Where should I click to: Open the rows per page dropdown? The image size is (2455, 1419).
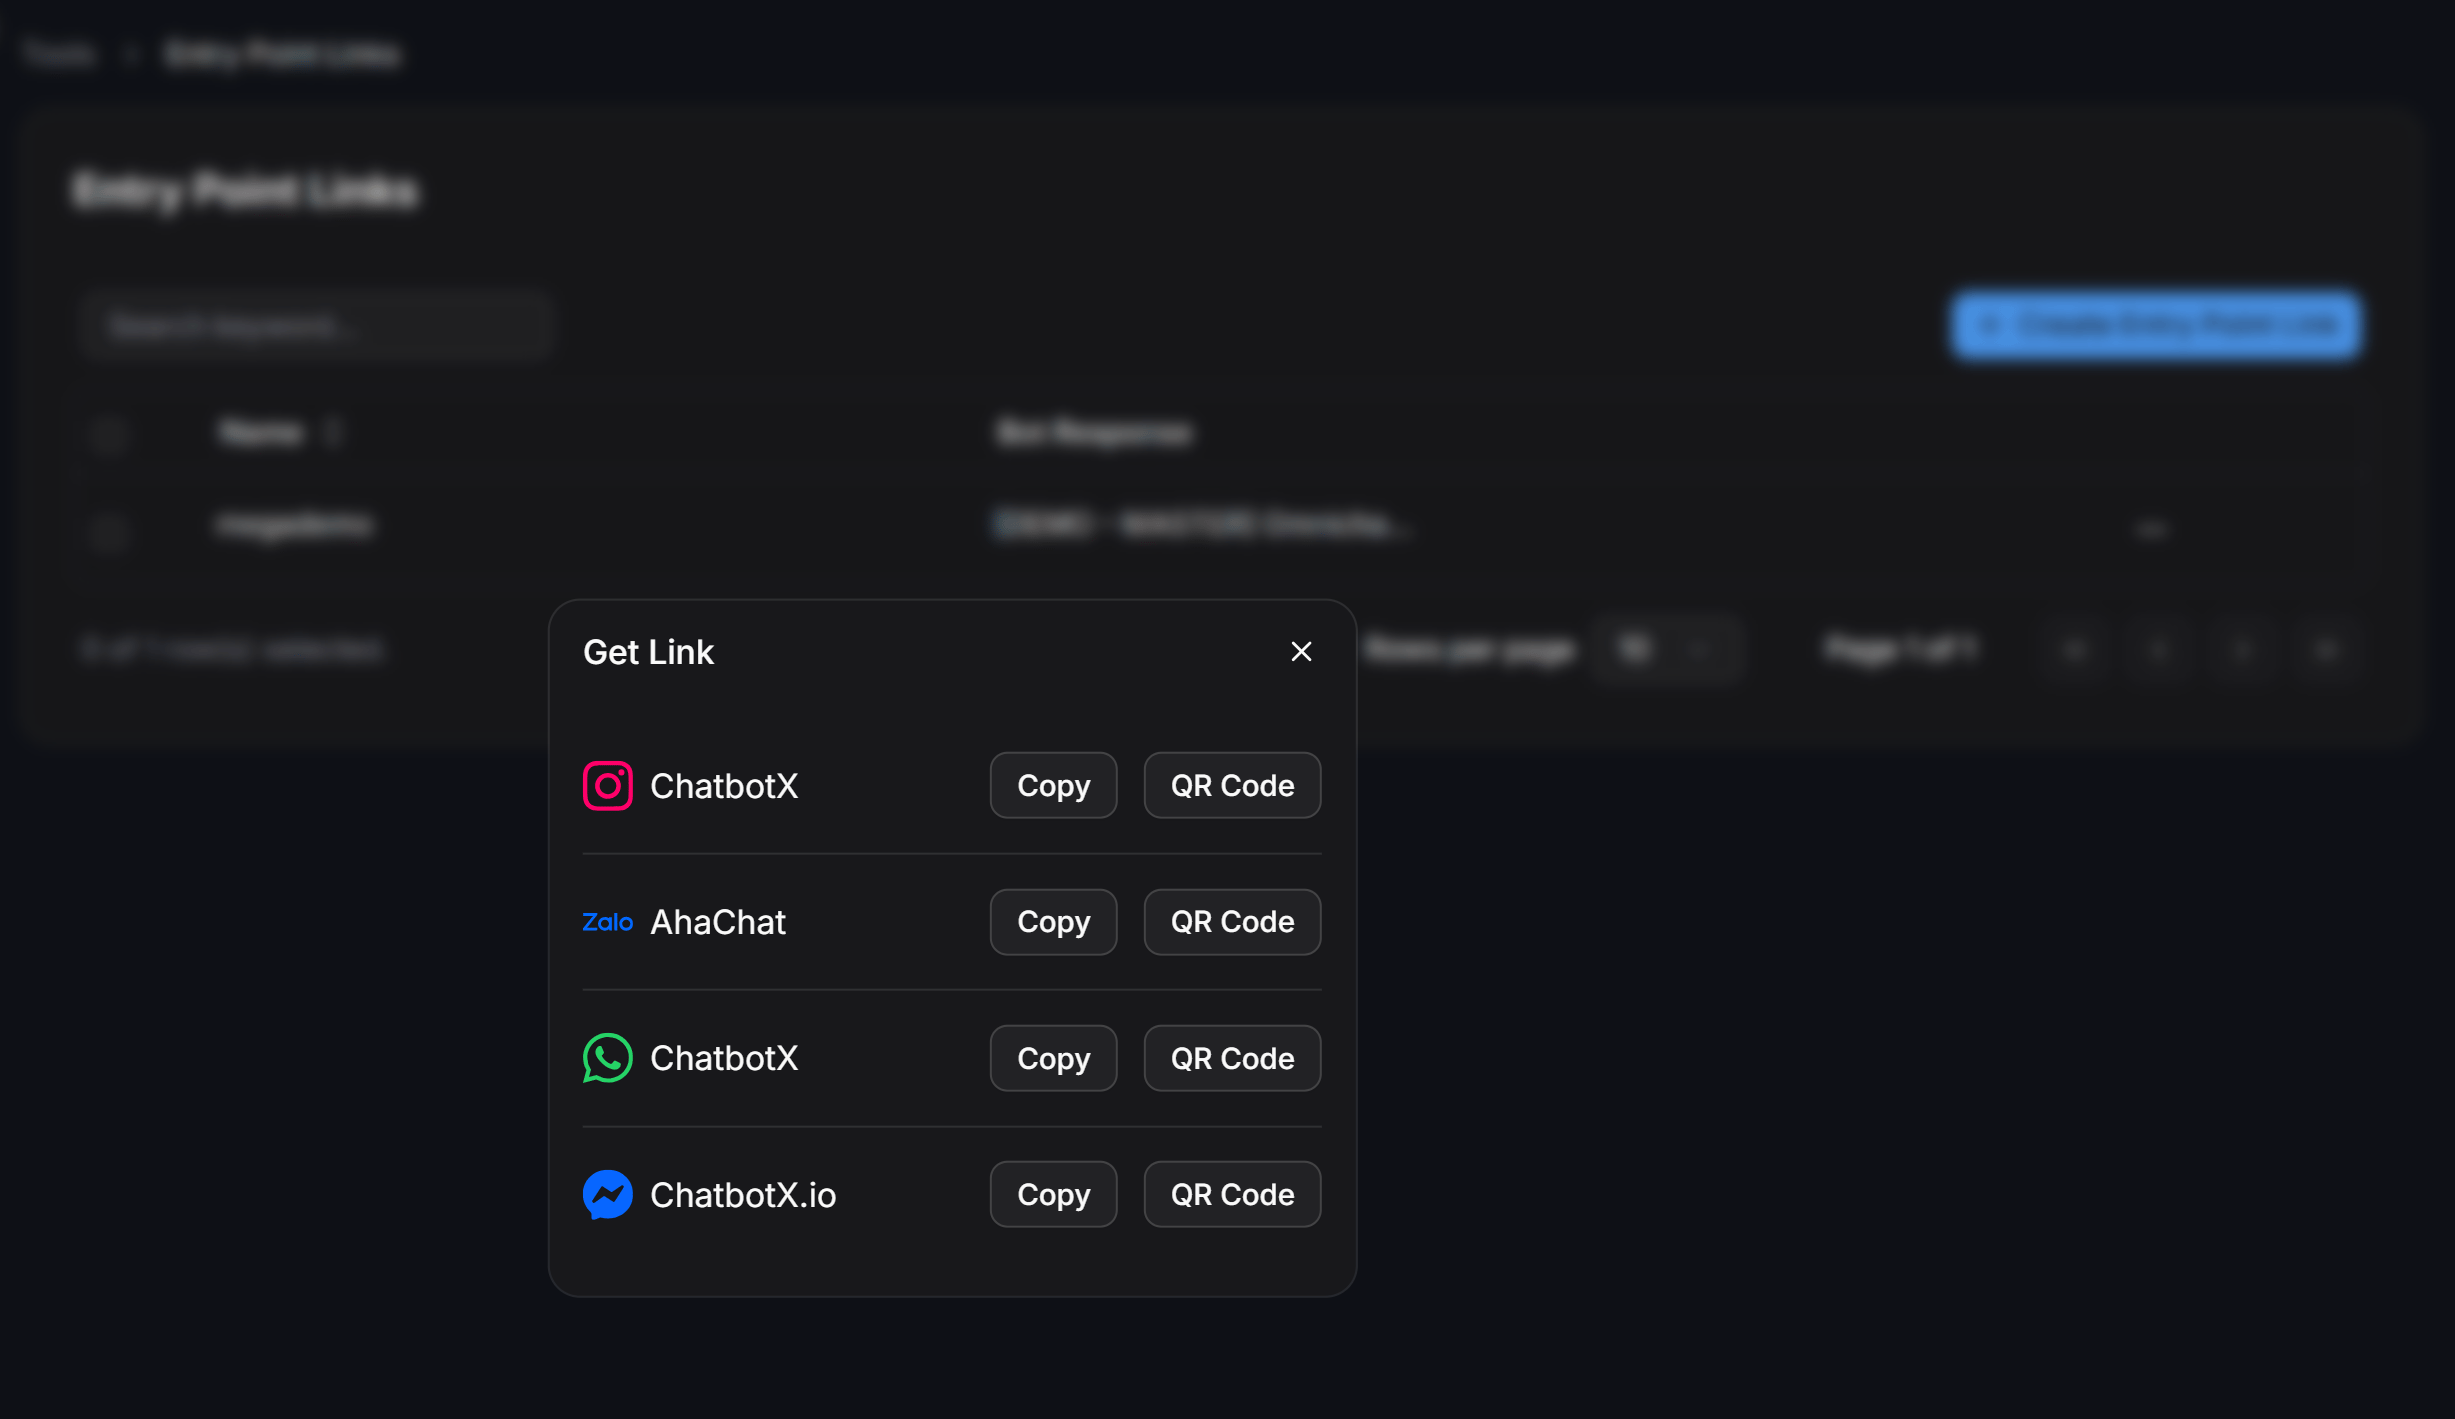coord(1667,650)
